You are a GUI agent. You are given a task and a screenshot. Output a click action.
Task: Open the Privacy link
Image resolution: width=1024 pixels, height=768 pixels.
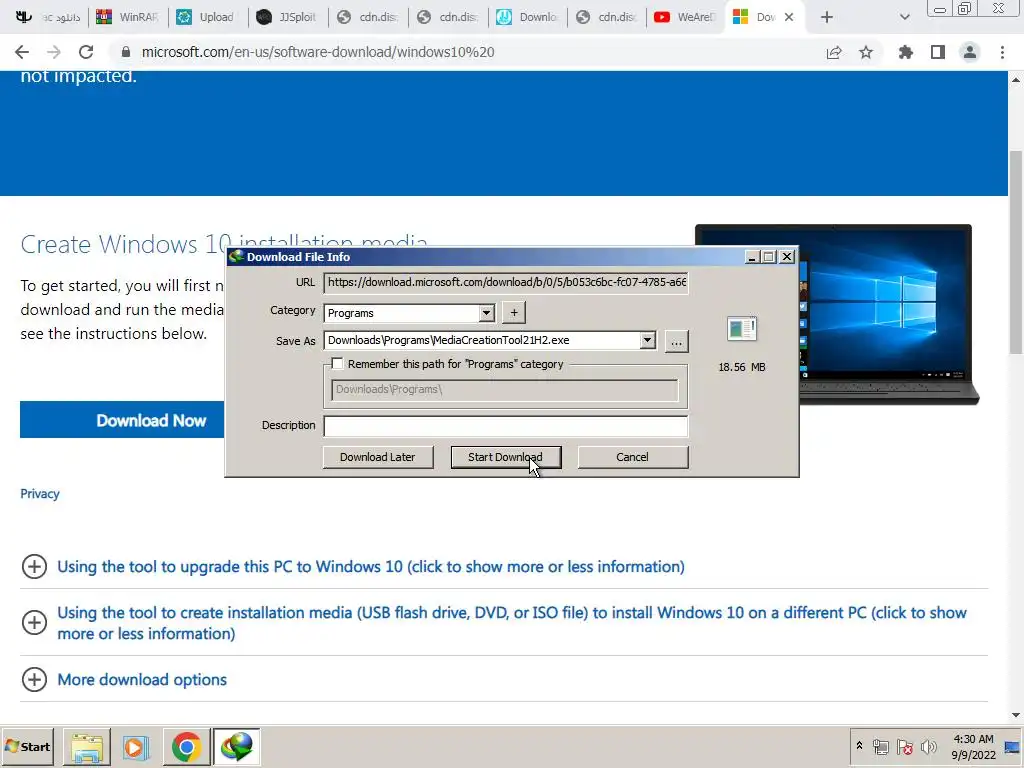pos(40,494)
